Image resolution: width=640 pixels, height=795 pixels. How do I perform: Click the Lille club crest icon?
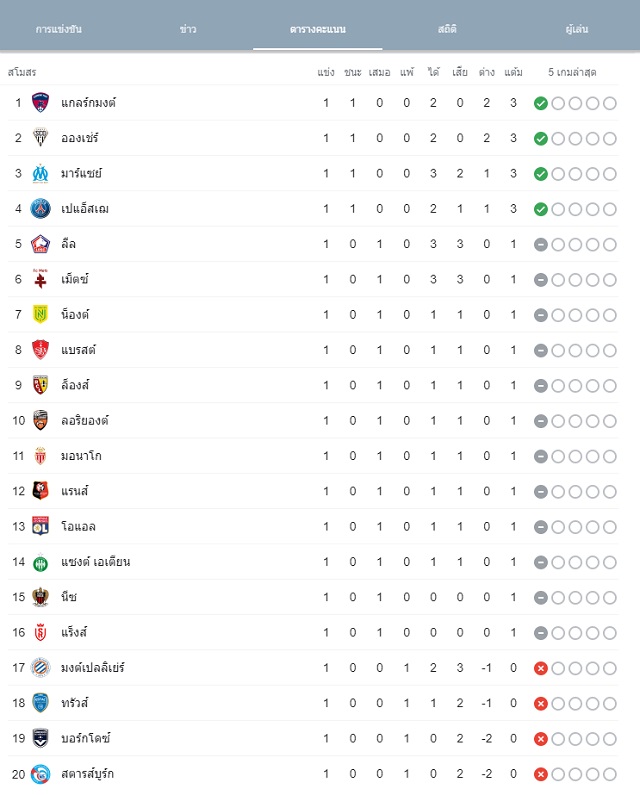tap(40, 244)
